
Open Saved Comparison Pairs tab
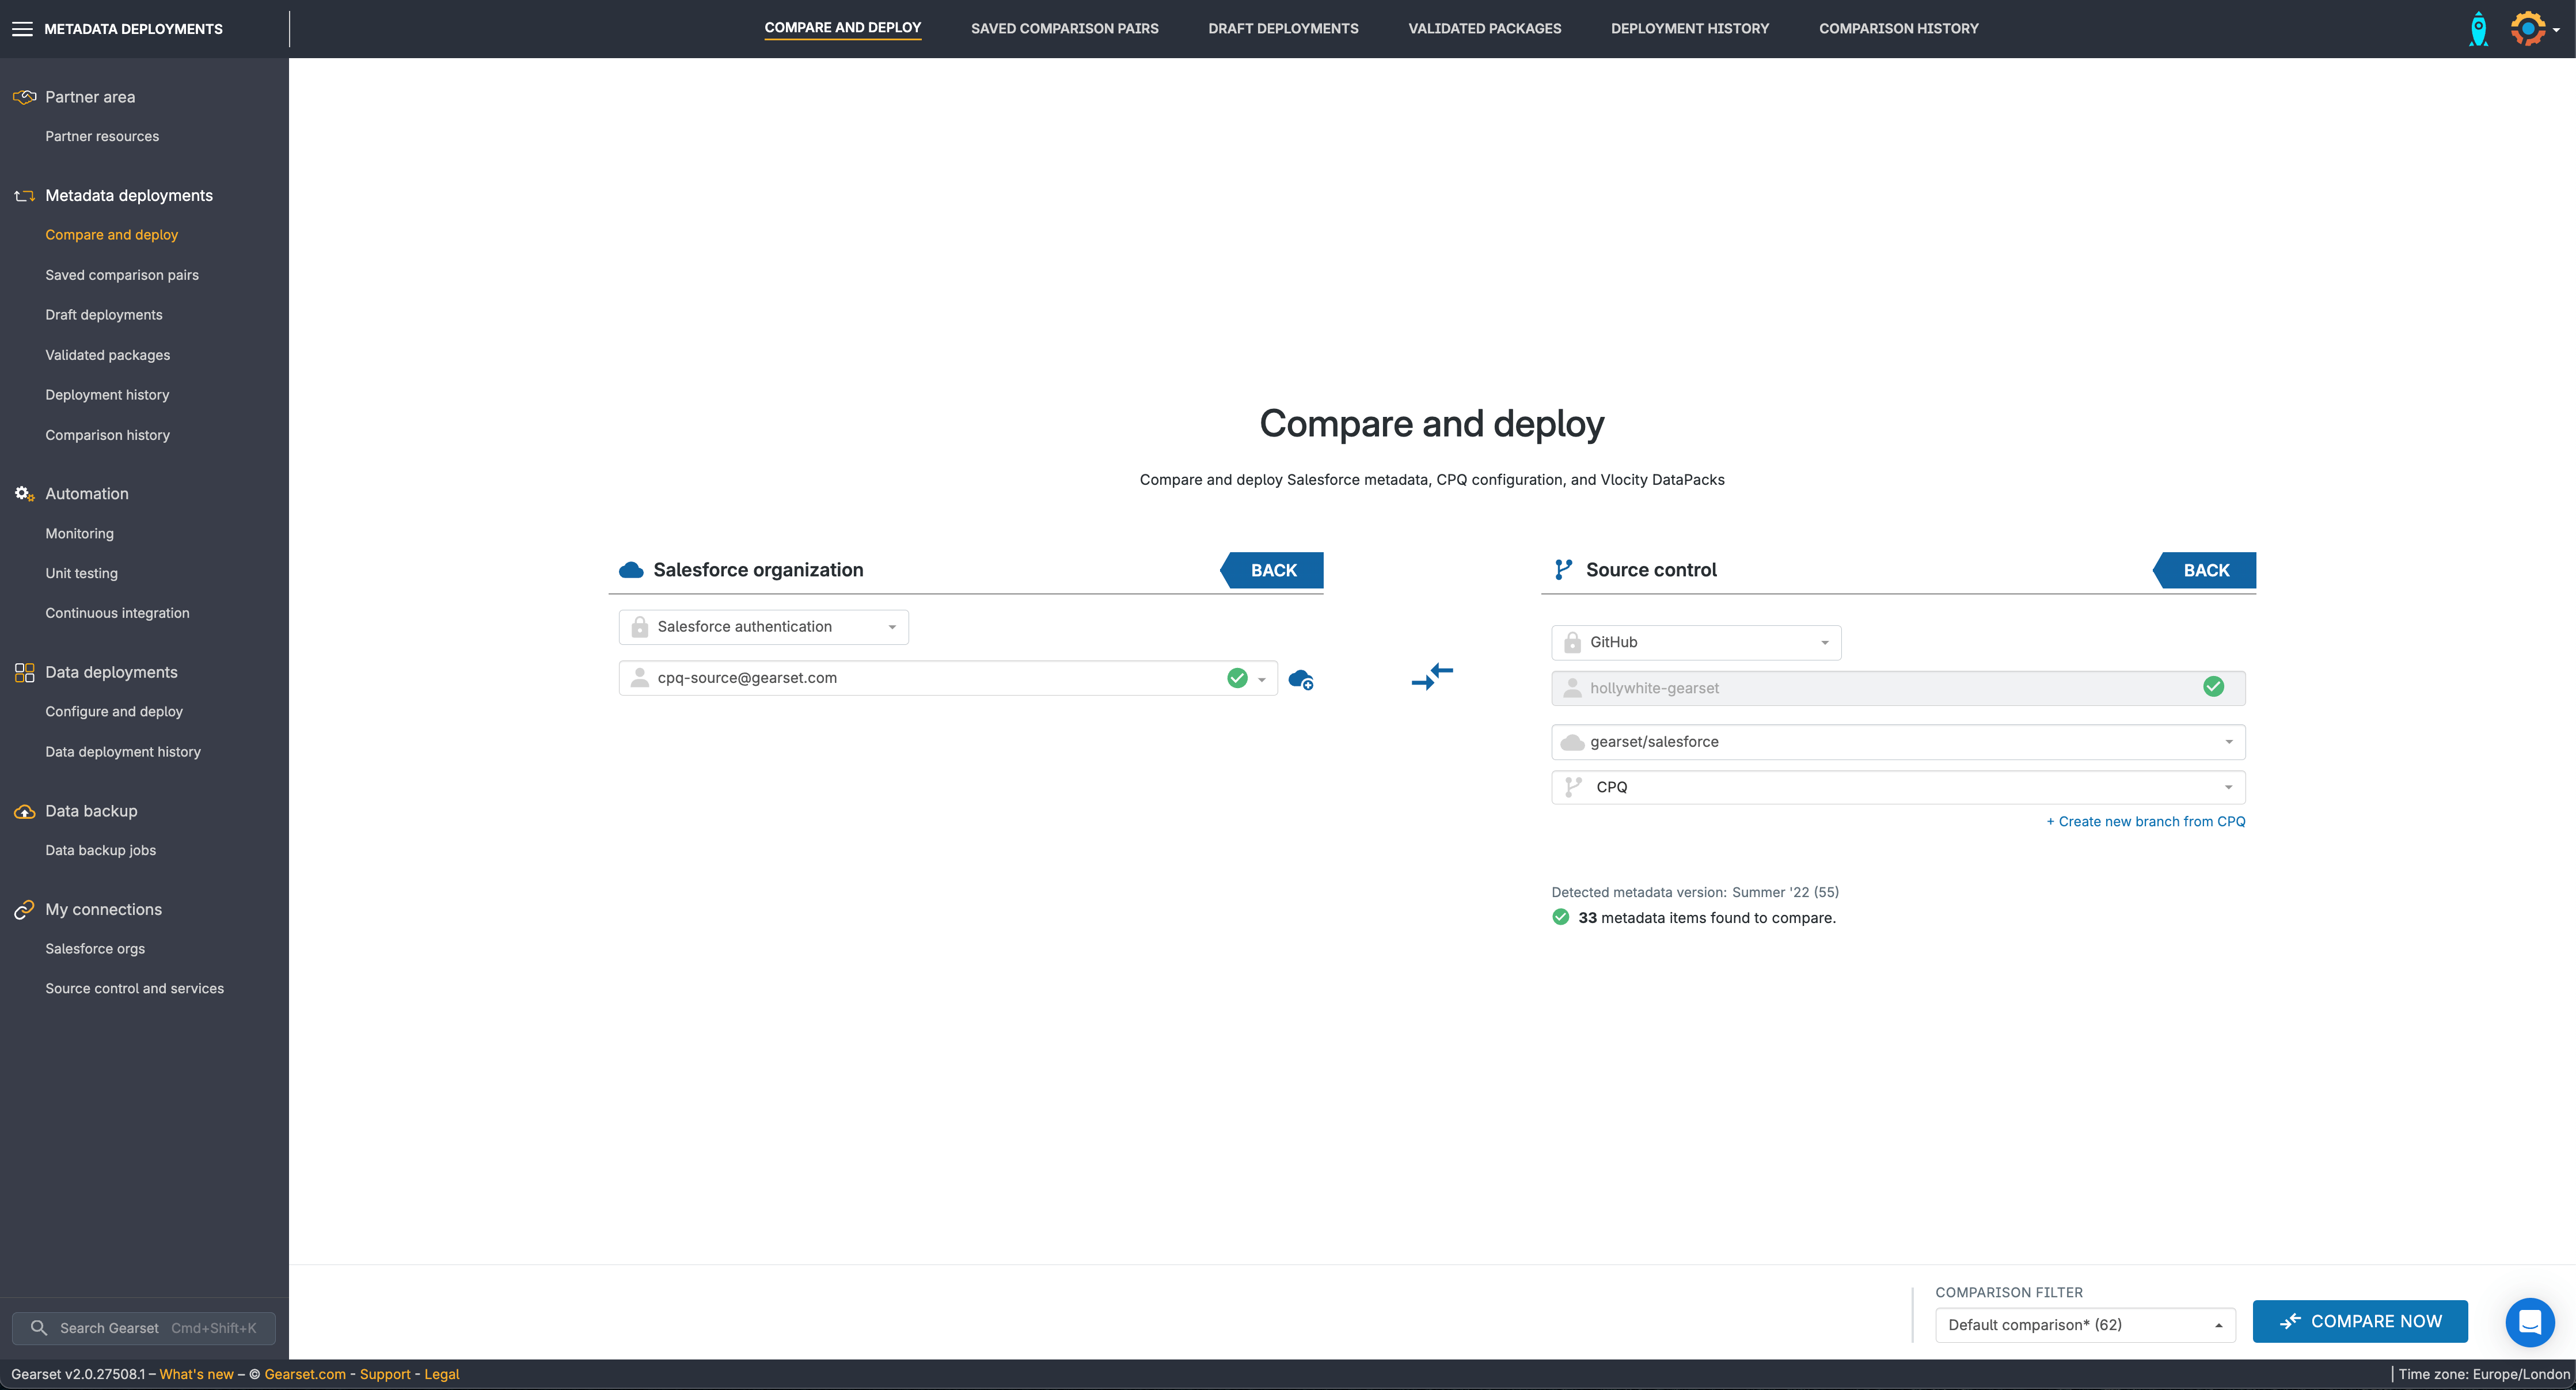click(1064, 29)
